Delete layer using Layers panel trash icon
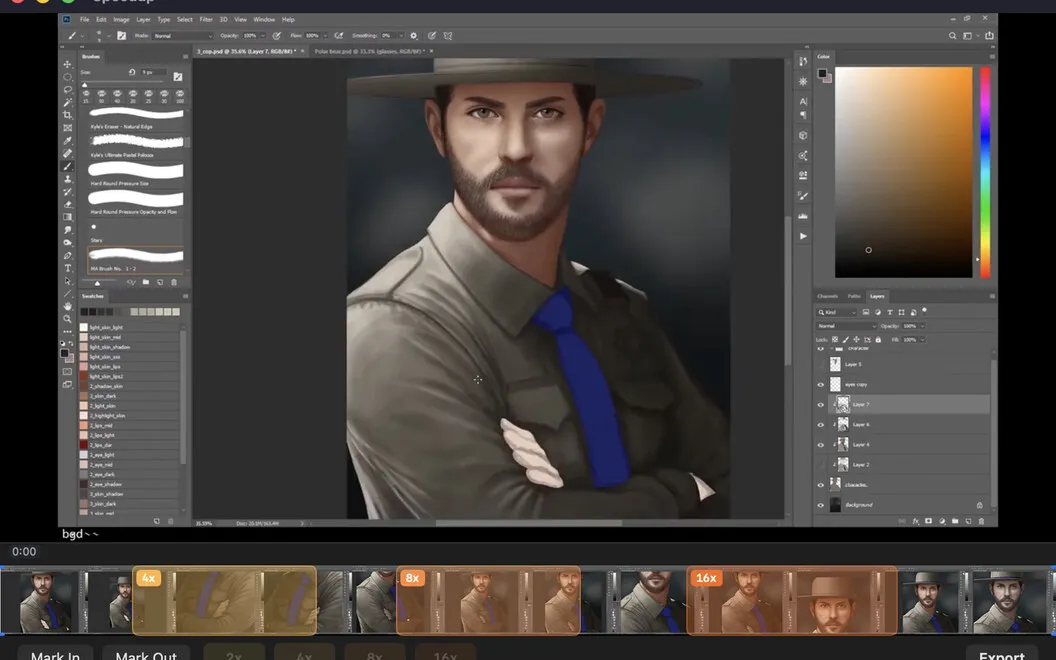 981,521
